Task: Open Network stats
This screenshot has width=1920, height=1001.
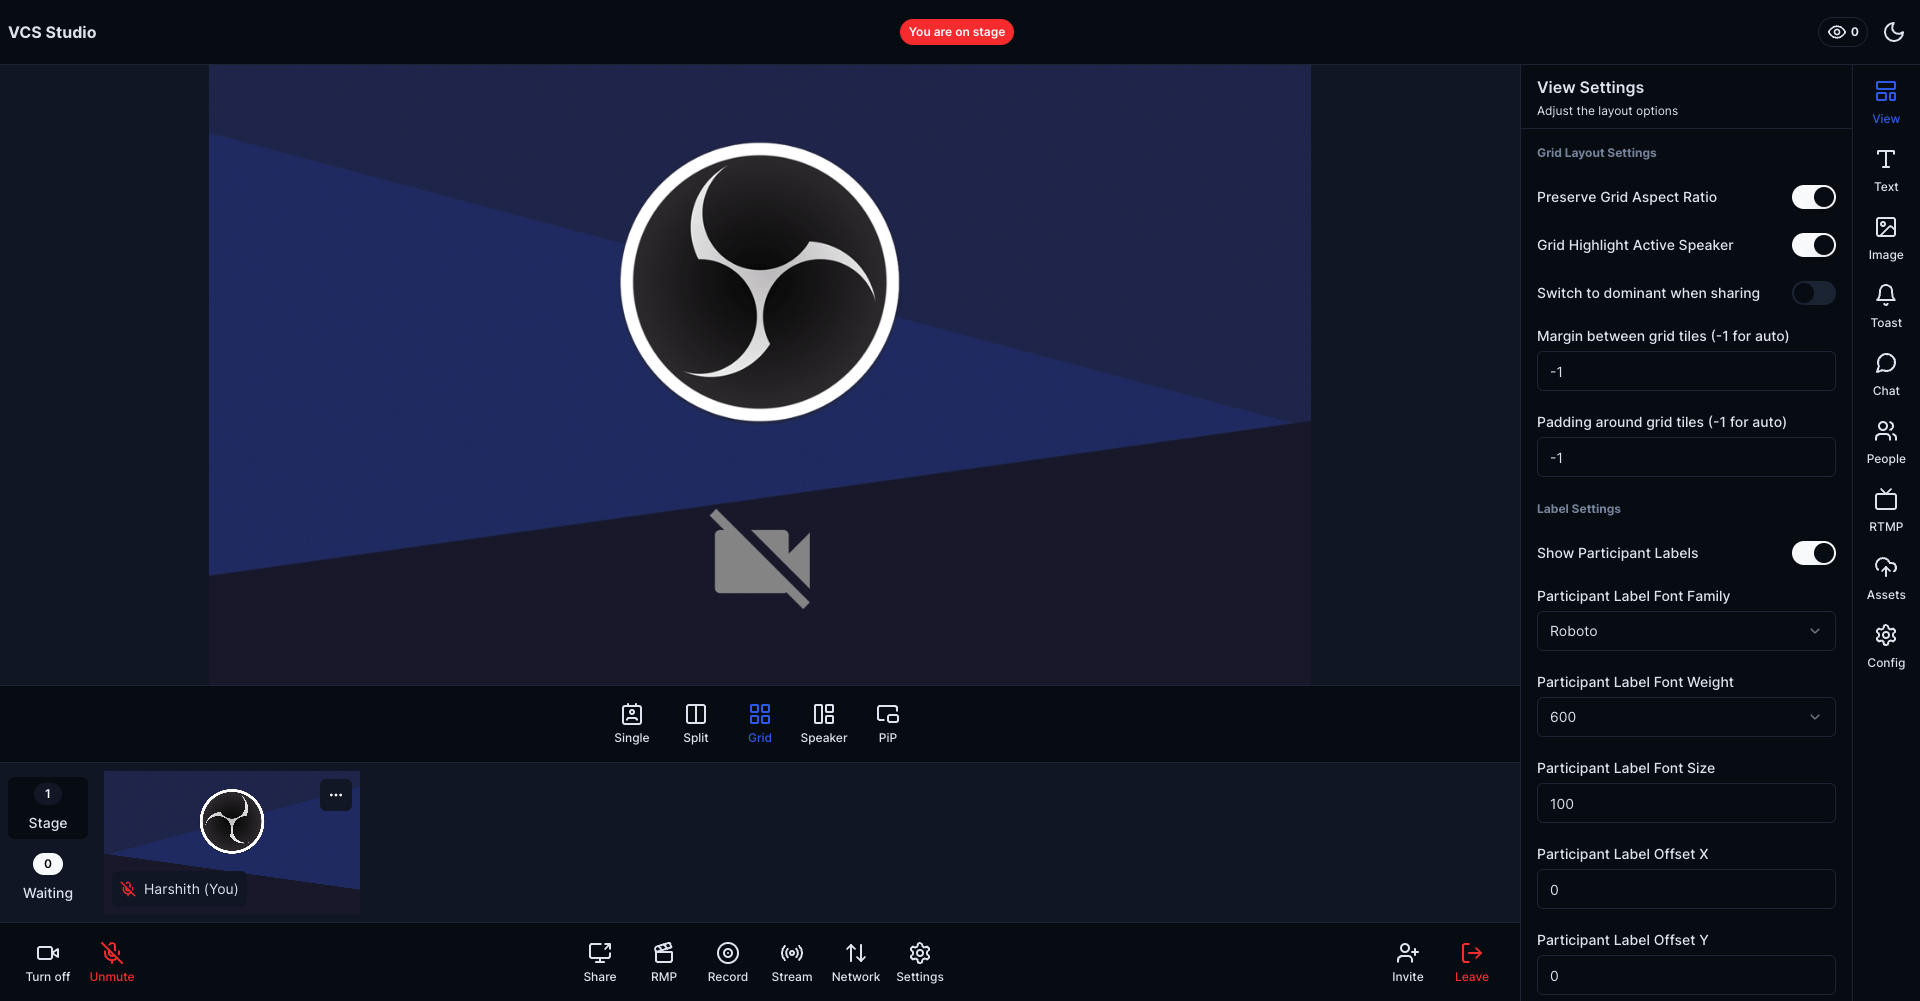Action: [x=856, y=962]
